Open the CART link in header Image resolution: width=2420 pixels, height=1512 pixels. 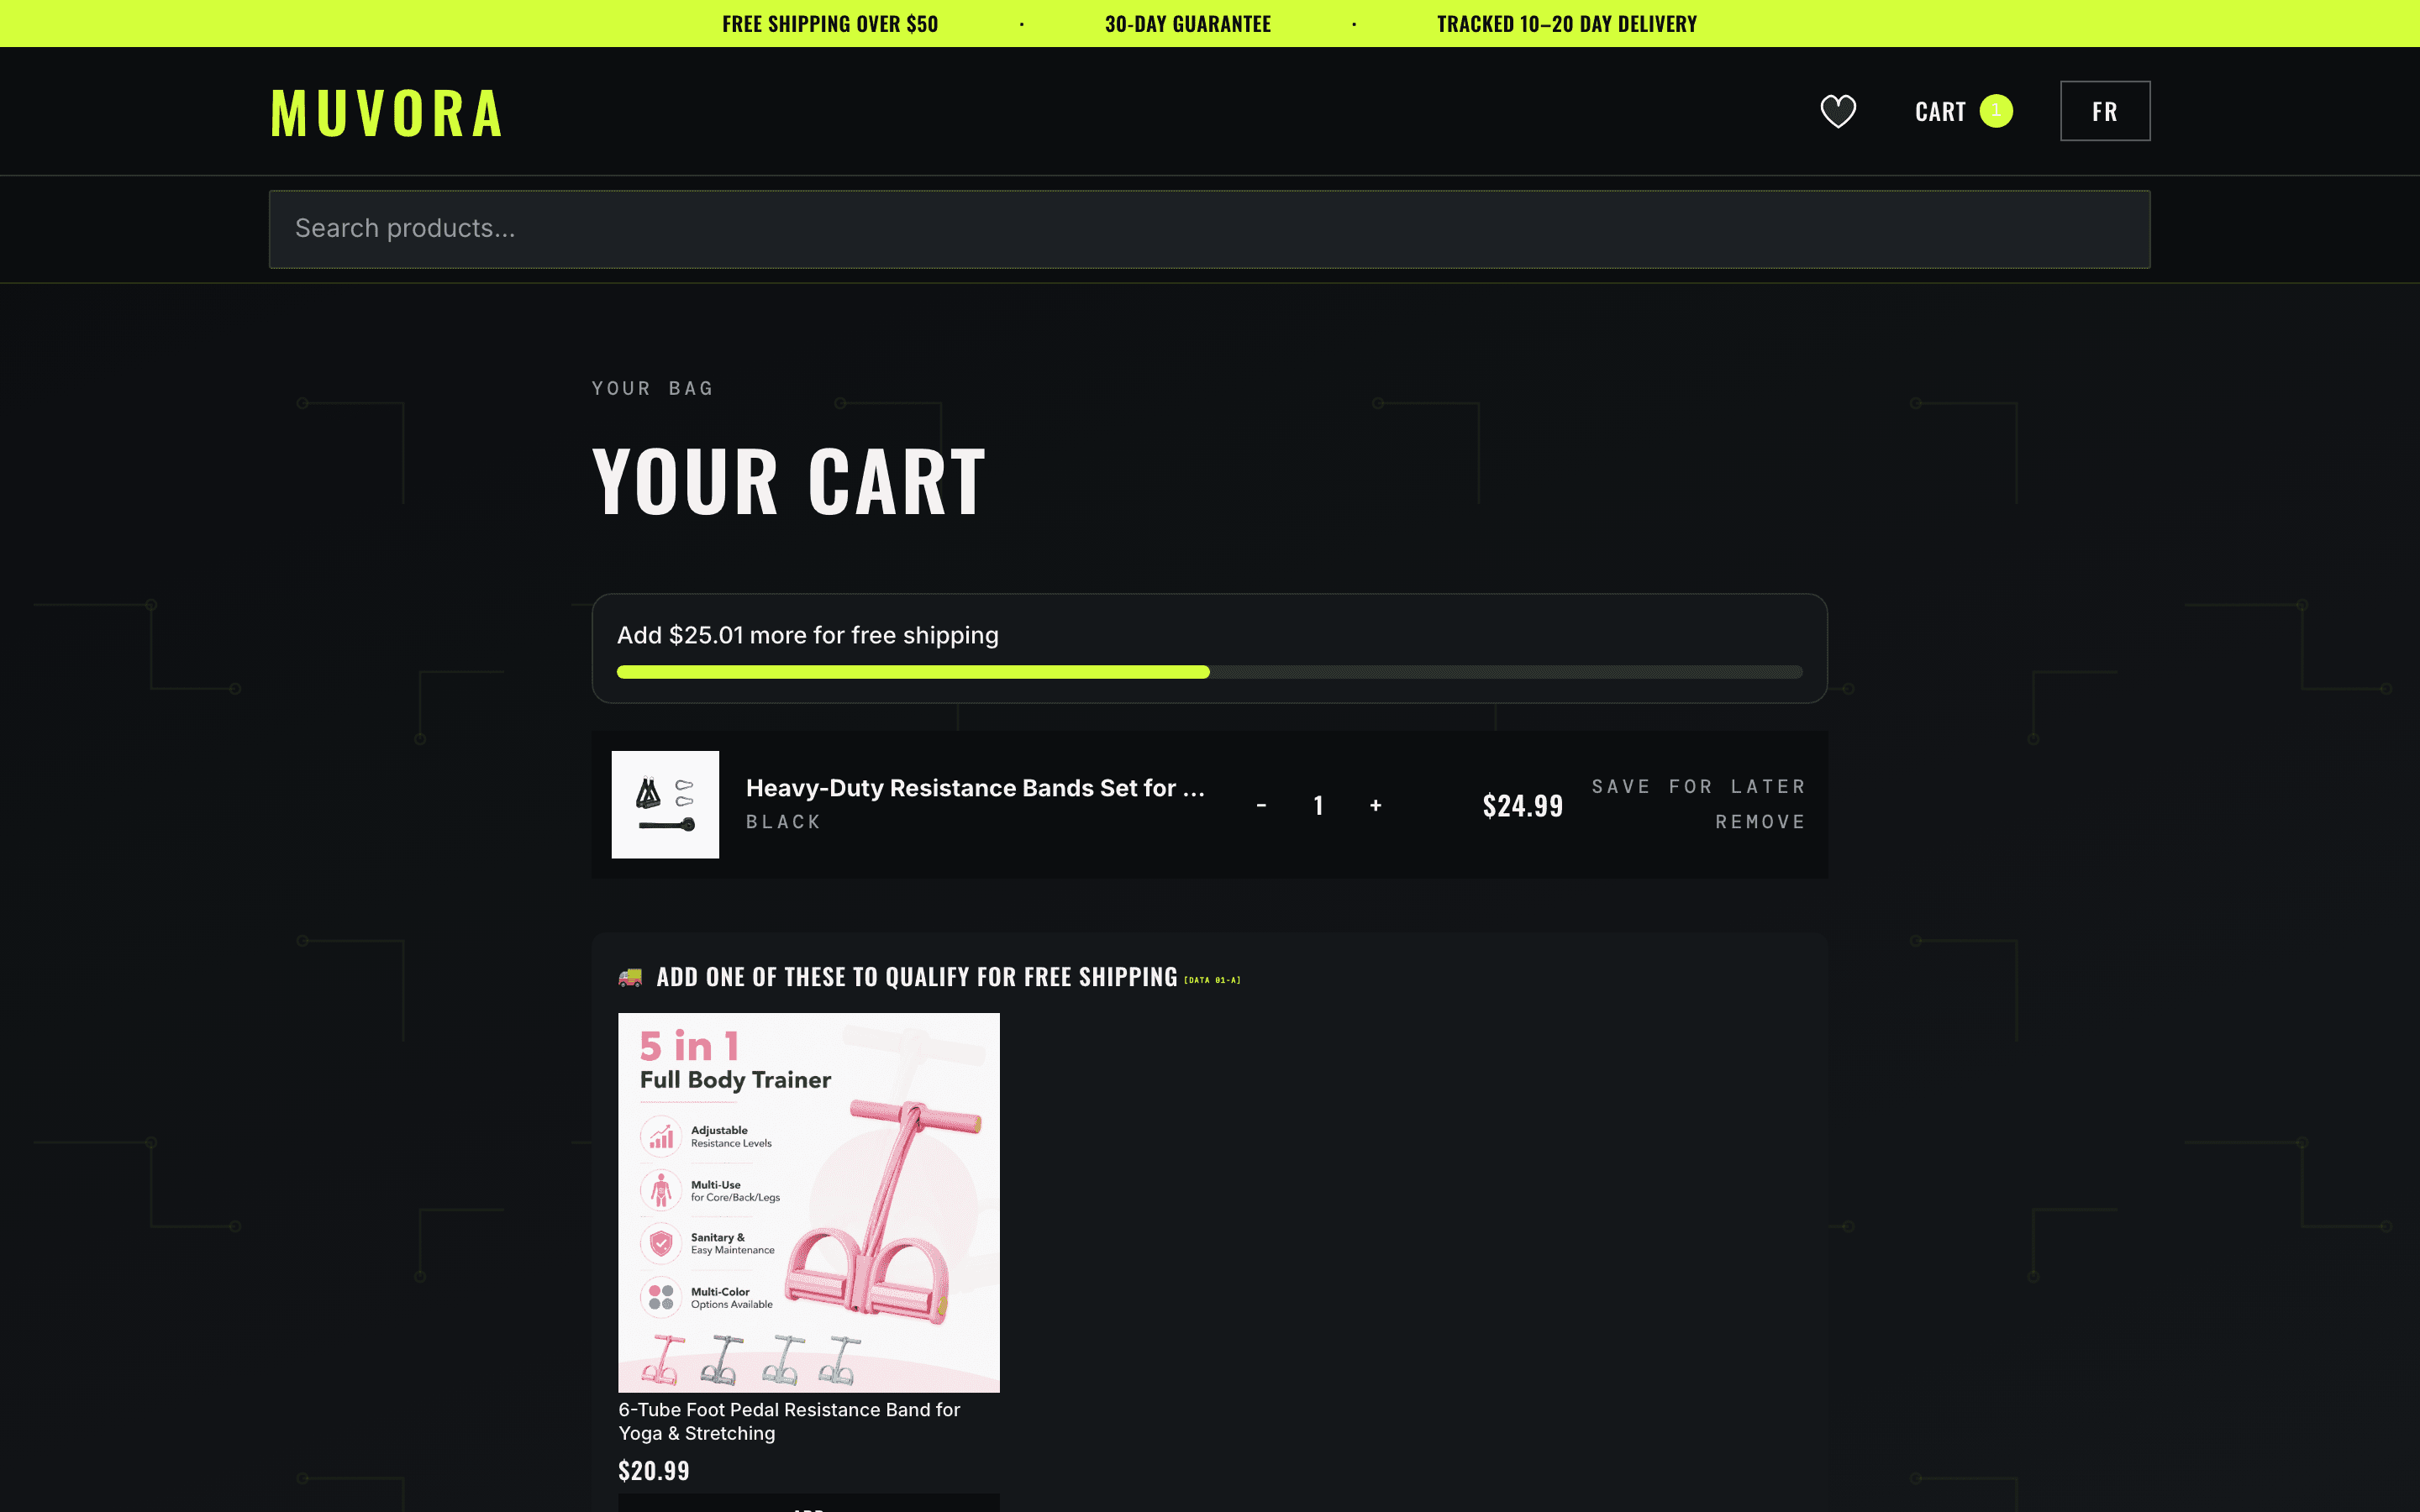click(1940, 112)
